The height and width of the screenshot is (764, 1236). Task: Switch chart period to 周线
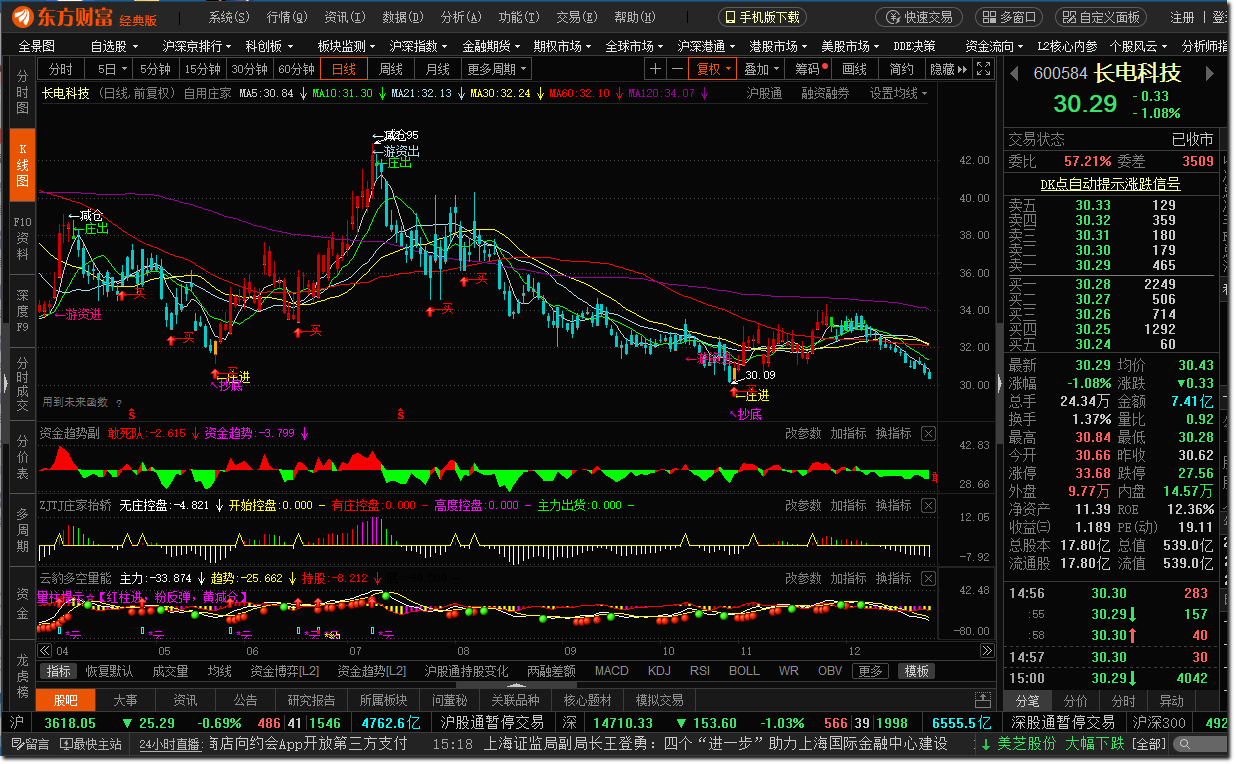pyautogui.click(x=391, y=69)
